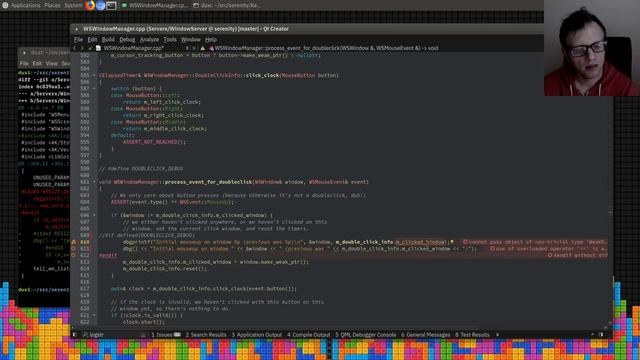
Task: Open the Build menu
Action: tap(108, 40)
